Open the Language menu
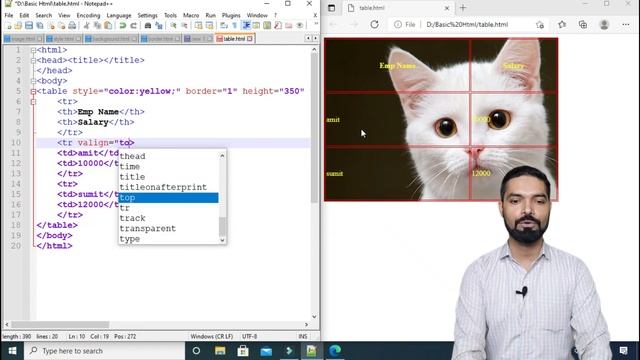Screen dimensions: 640x360 pyautogui.click(x=119, y=15)
